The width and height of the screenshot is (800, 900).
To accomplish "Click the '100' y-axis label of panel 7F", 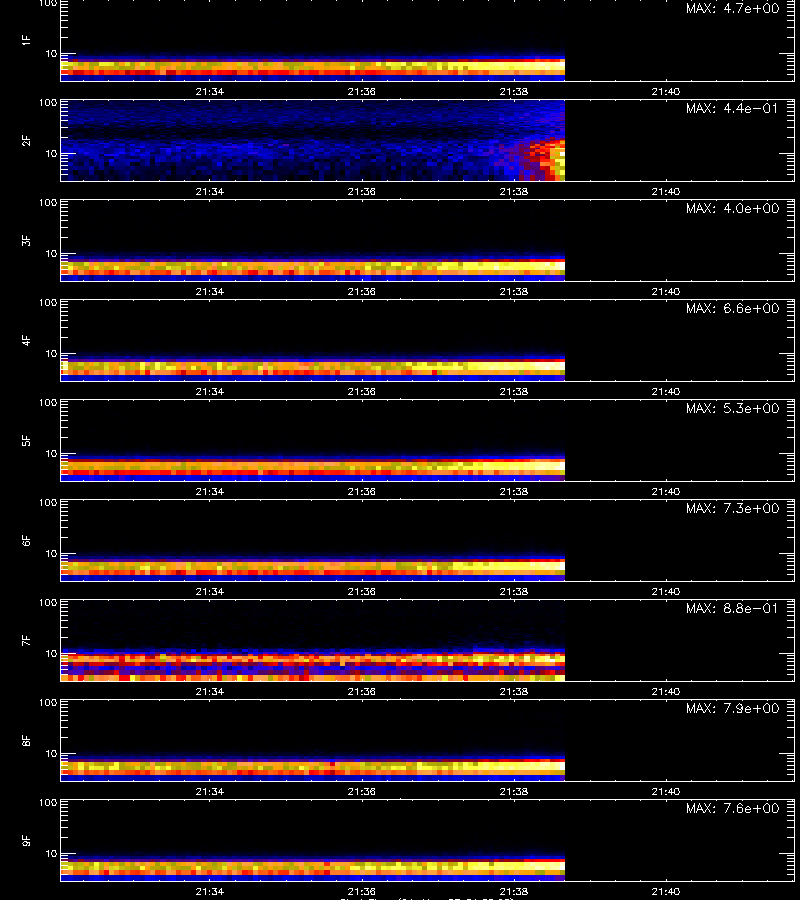I will [x=48, y=603].
